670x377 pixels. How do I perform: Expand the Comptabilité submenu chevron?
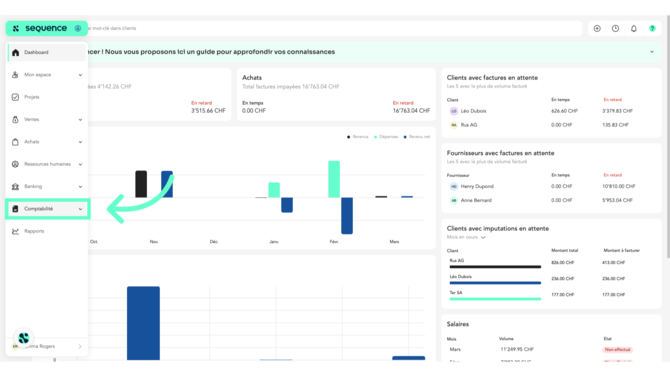pyautogui.click(x=80, y=209)
